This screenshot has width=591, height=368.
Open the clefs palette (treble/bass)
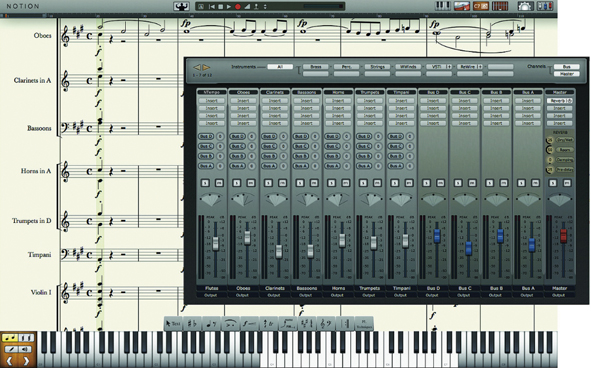[x=326, y=324]
